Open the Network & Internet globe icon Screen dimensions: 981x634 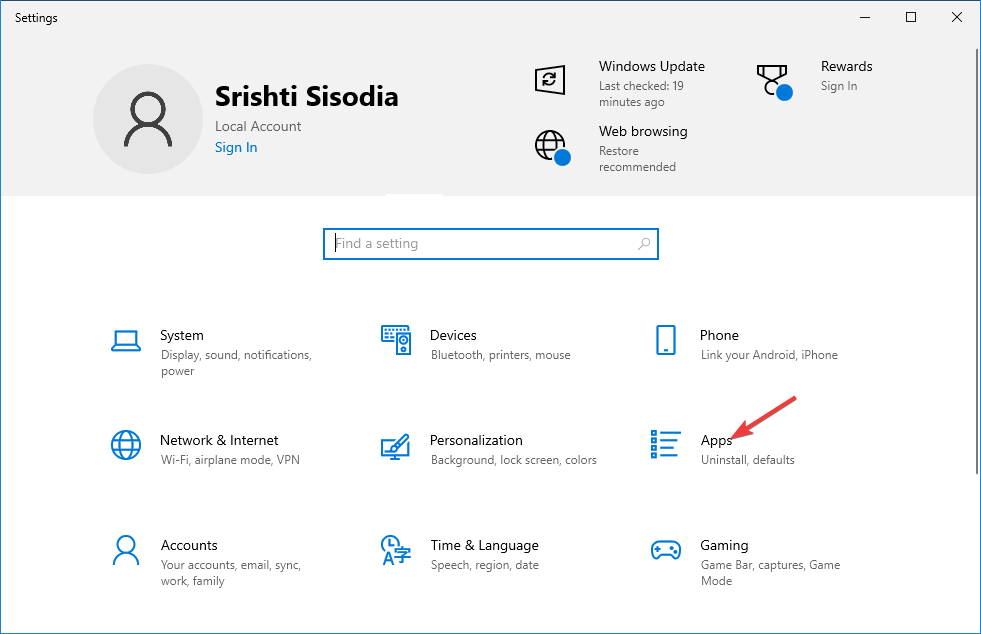tap(126, 445)
